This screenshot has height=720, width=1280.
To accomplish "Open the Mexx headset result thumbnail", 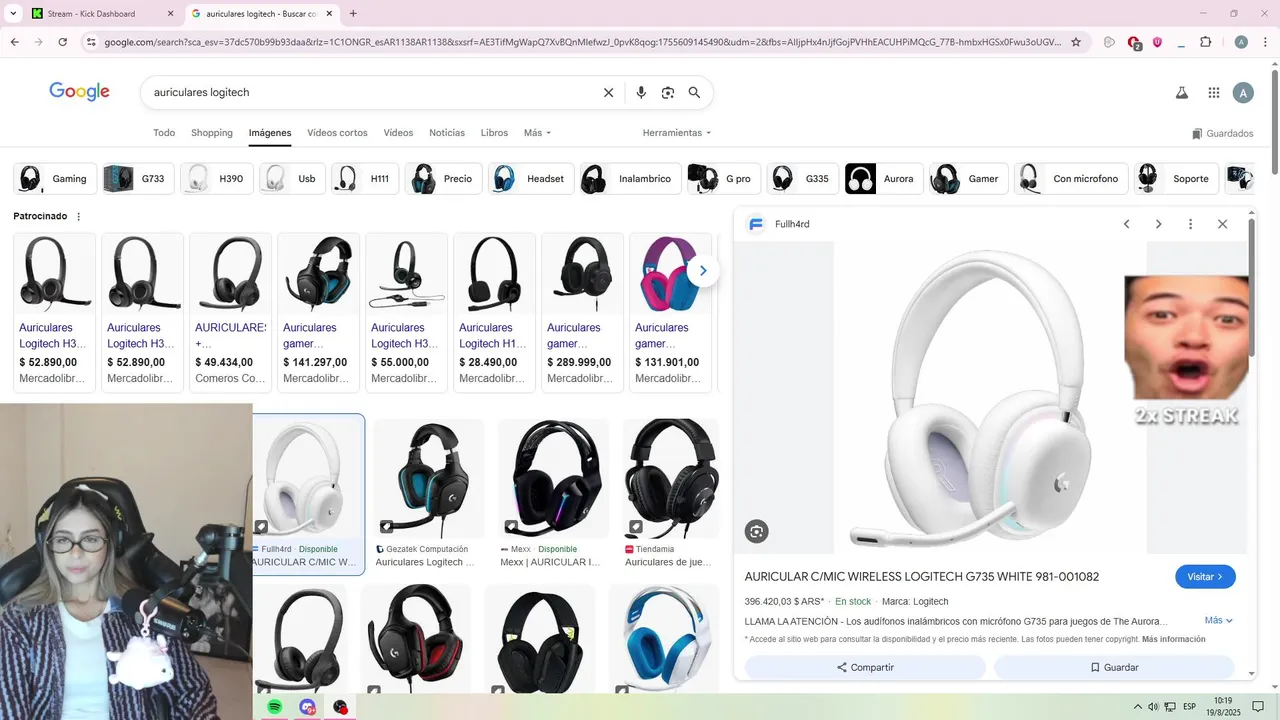I will [553, 478].
